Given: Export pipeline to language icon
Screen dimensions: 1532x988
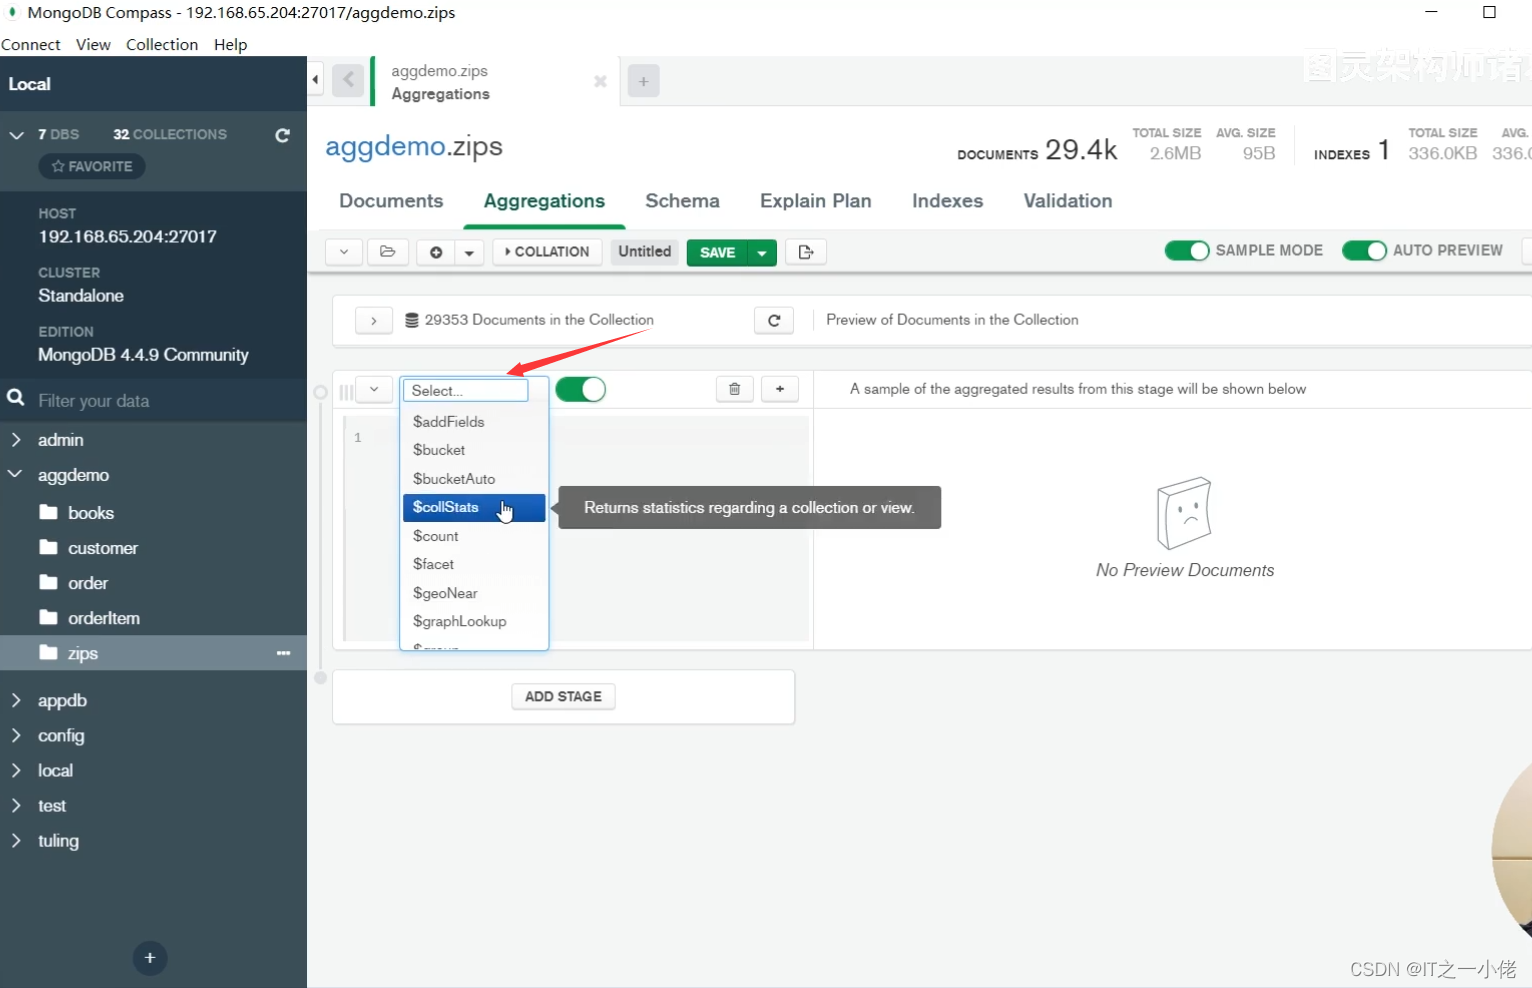Looking at the screenshot, I should [x=806, y=252].
